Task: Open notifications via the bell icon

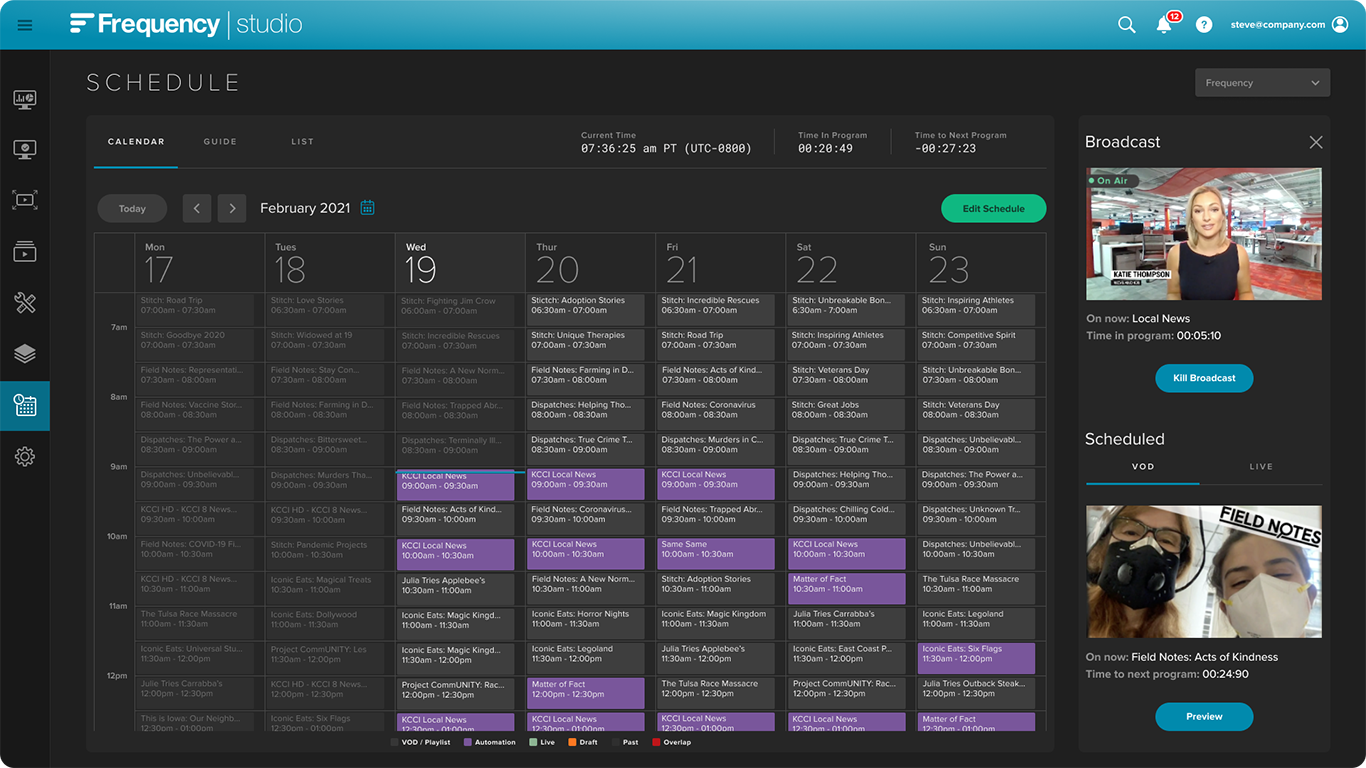Action: (x=1163, y=25)
